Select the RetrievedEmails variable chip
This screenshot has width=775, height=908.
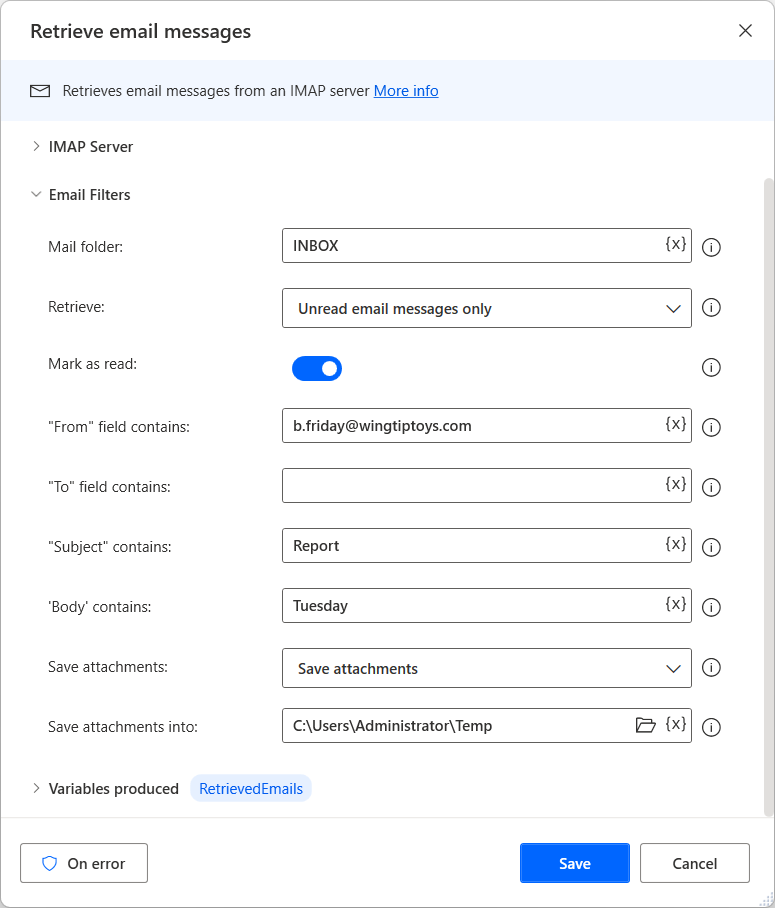click(251, 789)
